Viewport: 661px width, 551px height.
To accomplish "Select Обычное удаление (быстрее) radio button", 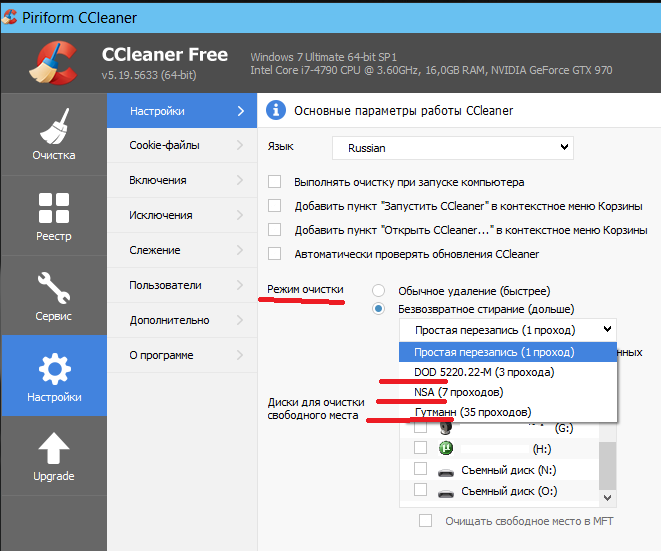I will 378,290.
